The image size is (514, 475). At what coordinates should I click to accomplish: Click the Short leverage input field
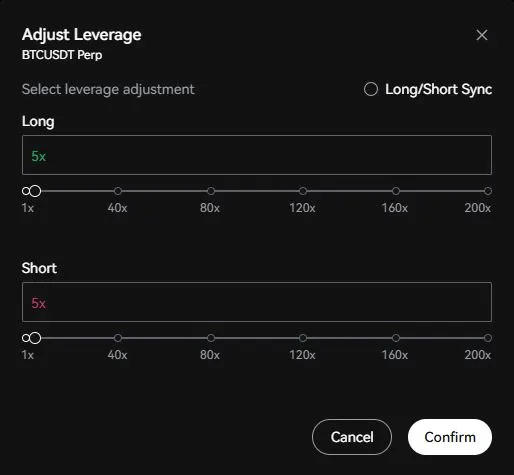(x=257, y=302)
